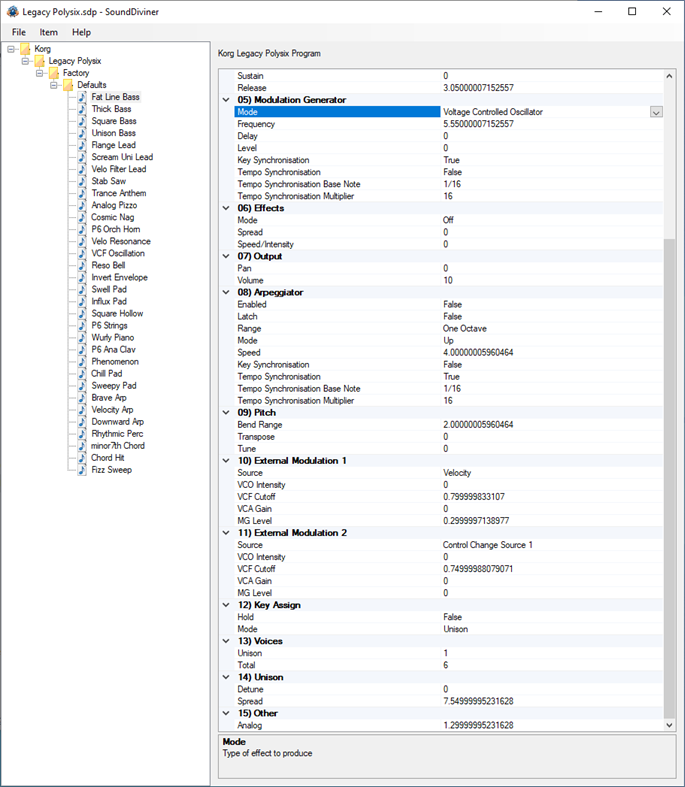Collapse the 08) Arpeggiator section
The image size is (685, 787).
coord(226,293)
